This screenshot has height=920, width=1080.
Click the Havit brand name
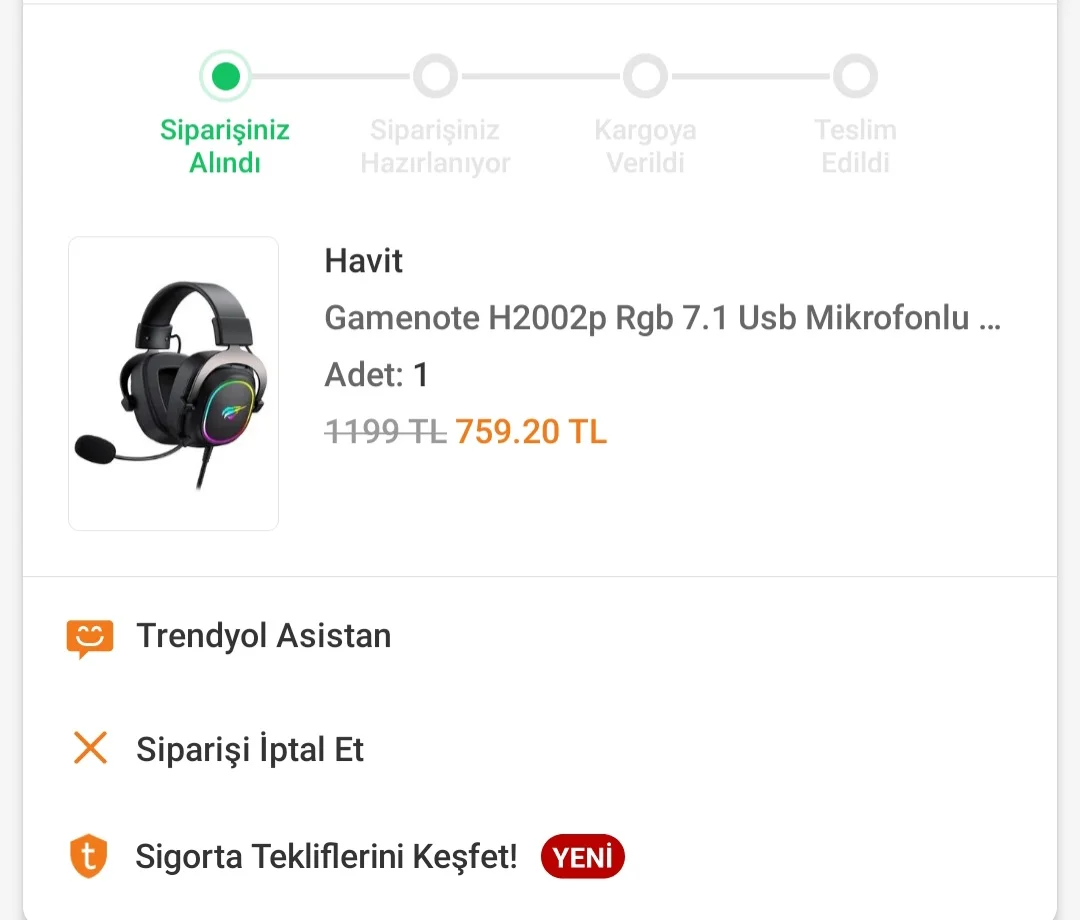click(x=363, y=261)
